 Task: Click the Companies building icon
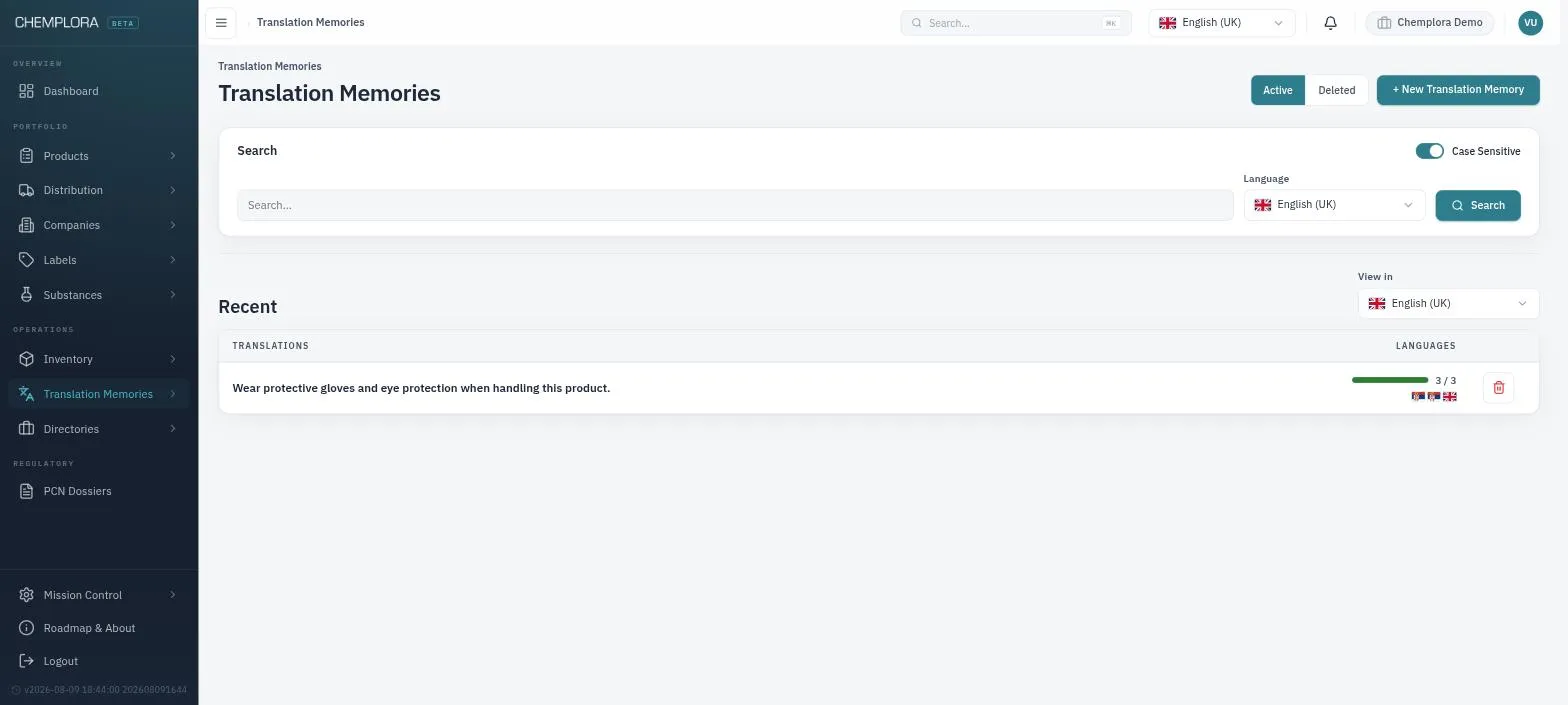click(27, 225)
